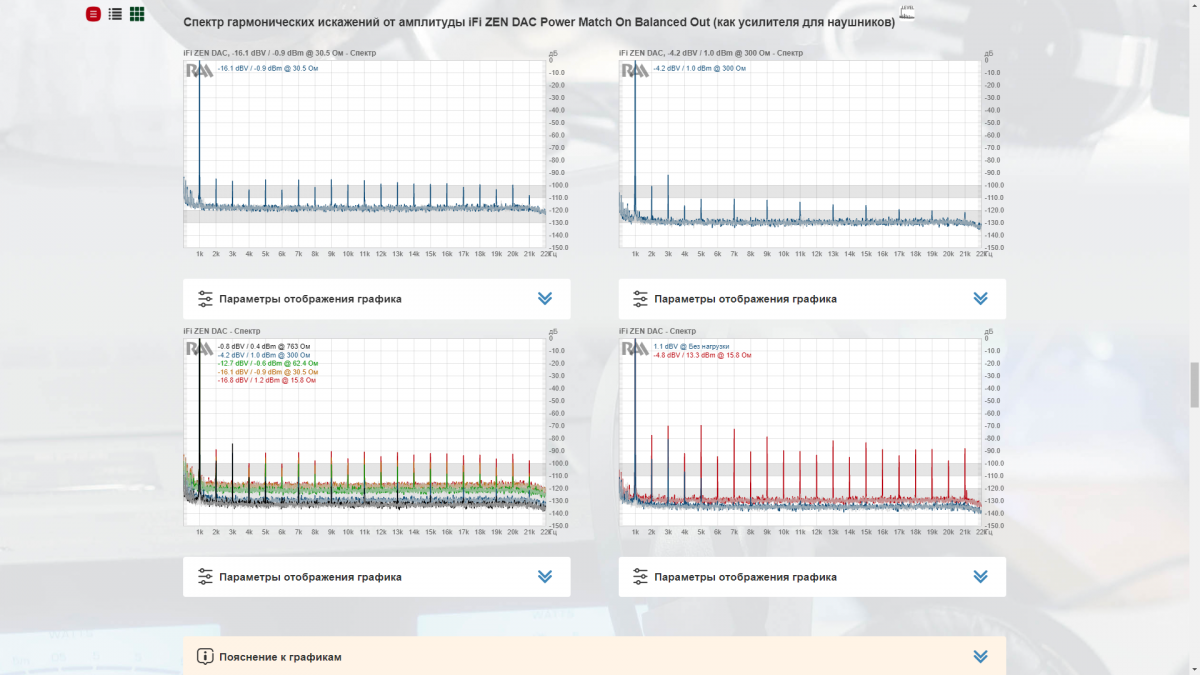Click the chart title ending 300 Ом - Спектр
The height and width of the screenshot is (675, 1200).
click(711, 52)
